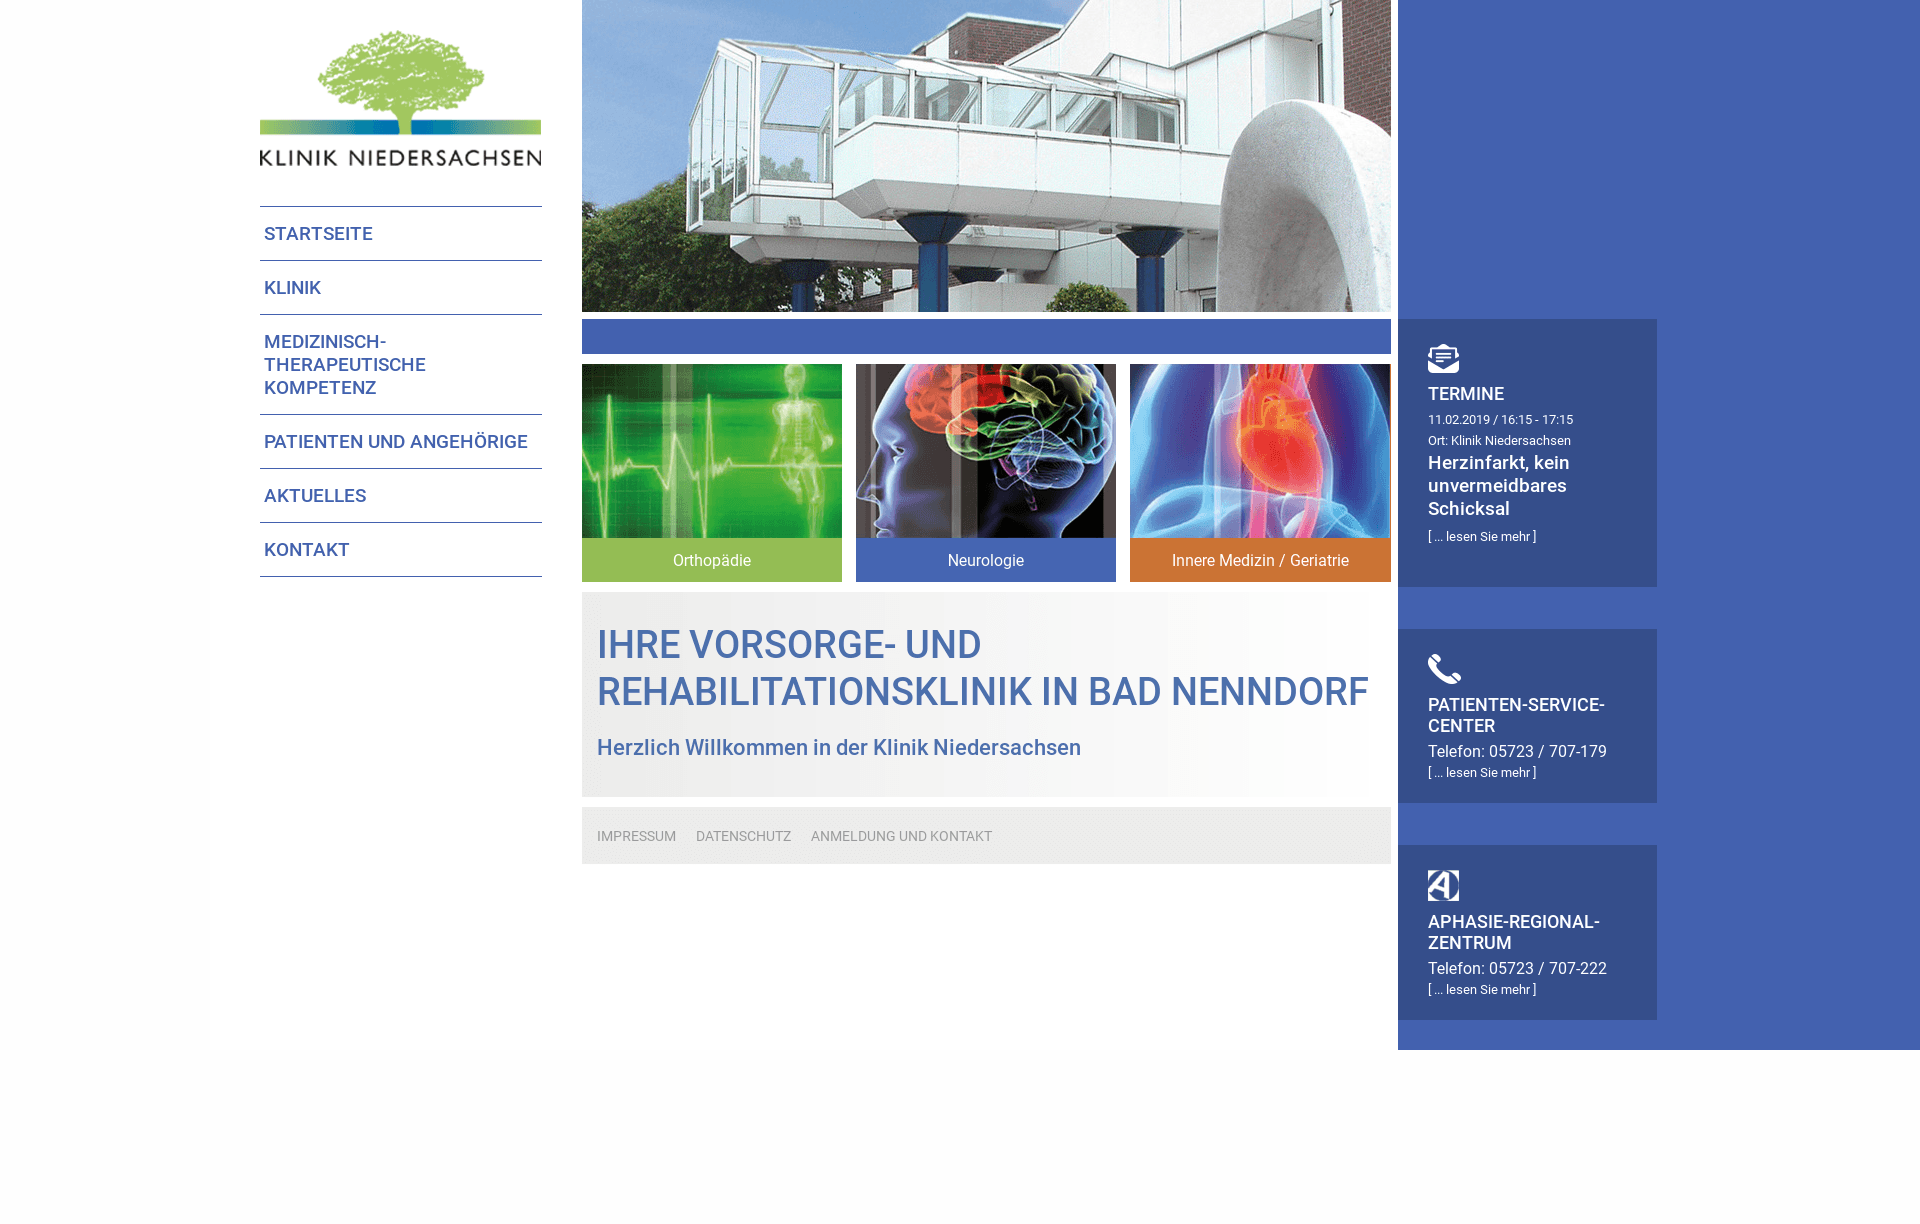Open the Herzinfarkt event title
The height and width of the screenshot is (1224, 1920).
point(1498,486)
